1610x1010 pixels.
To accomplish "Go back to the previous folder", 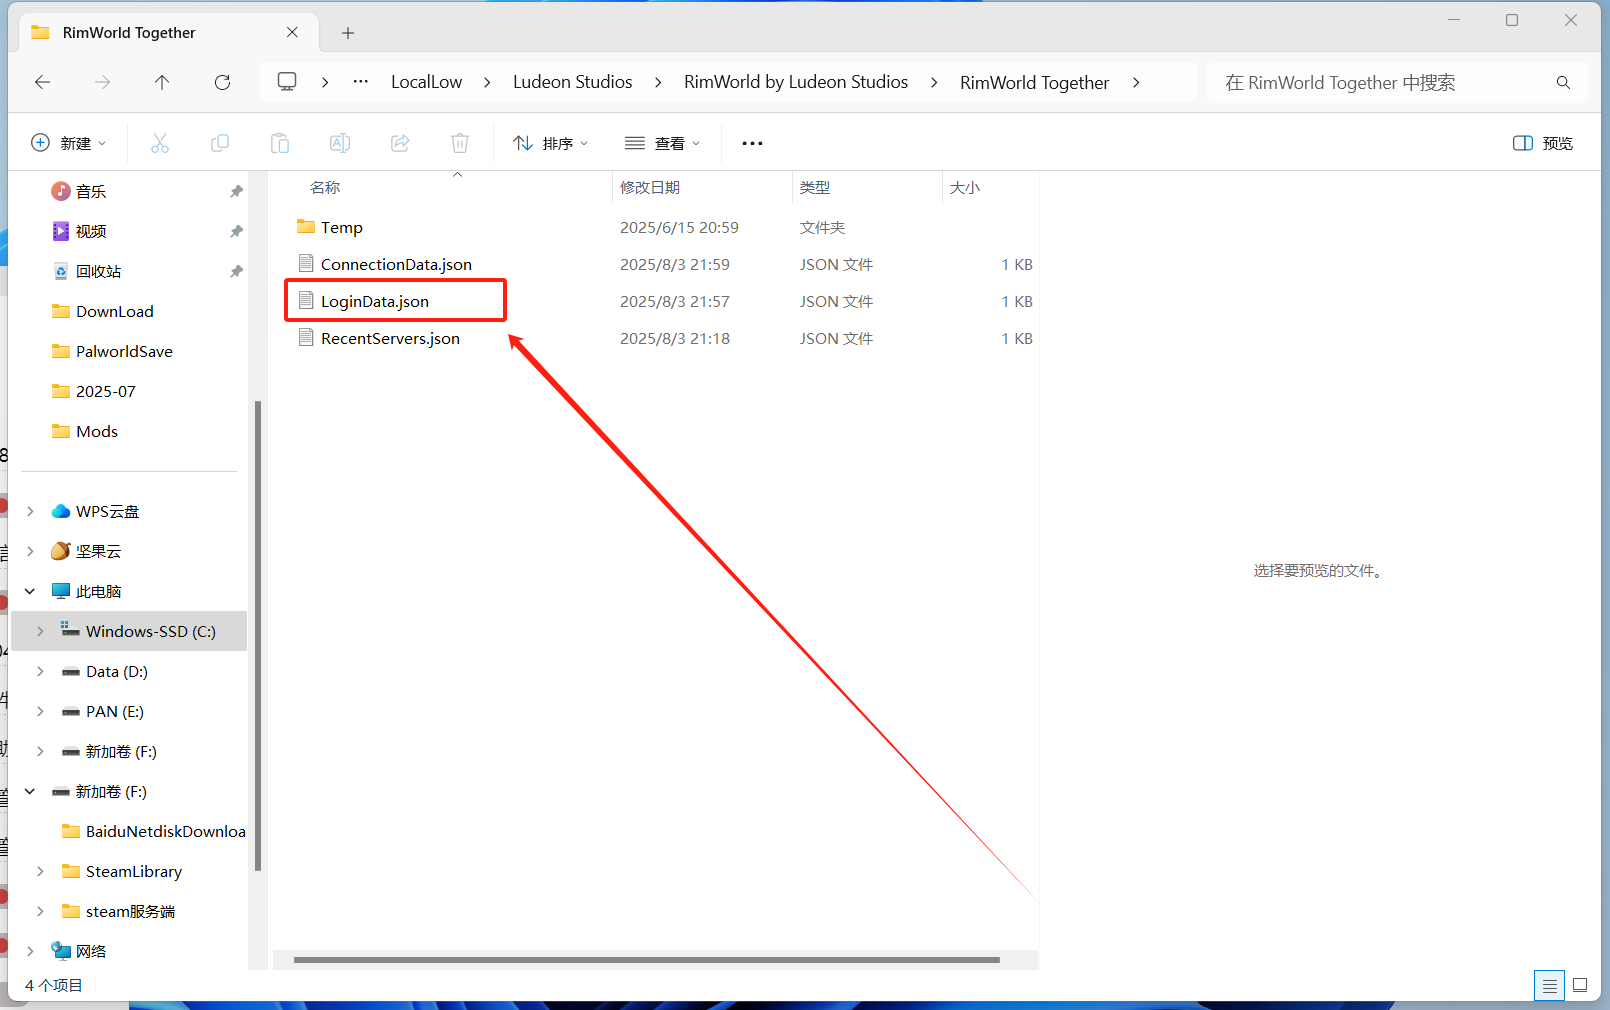I will pyautogui.click(x=42, y=82).
